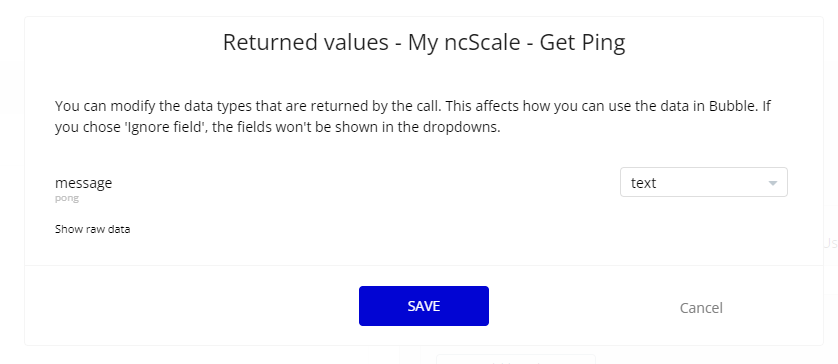Click the dropdown arrow next to text
Screen dimensions: 838x364
coord(772,183)
